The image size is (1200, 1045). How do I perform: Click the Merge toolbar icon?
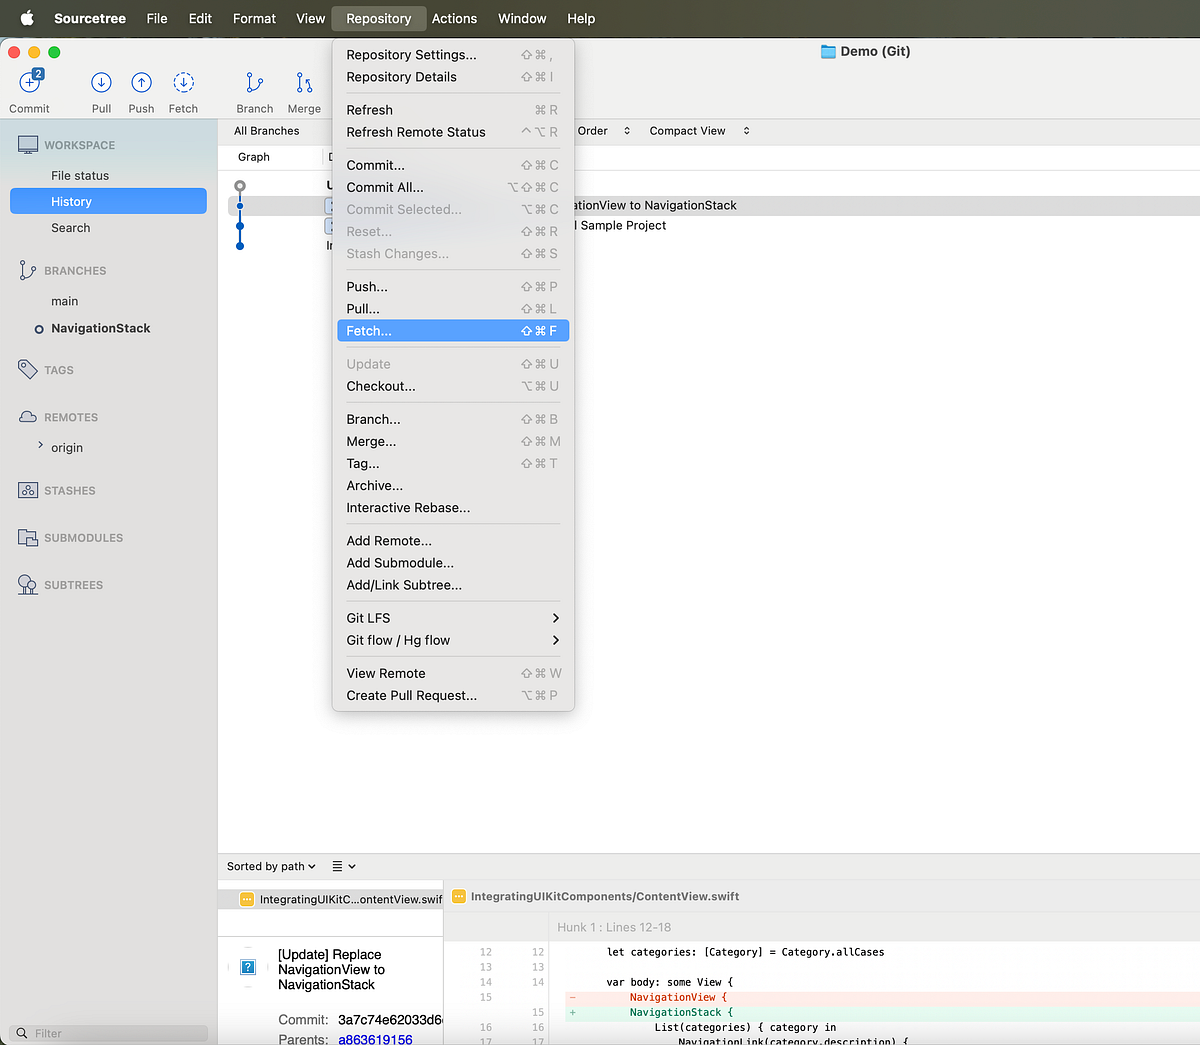click(303, 90)
